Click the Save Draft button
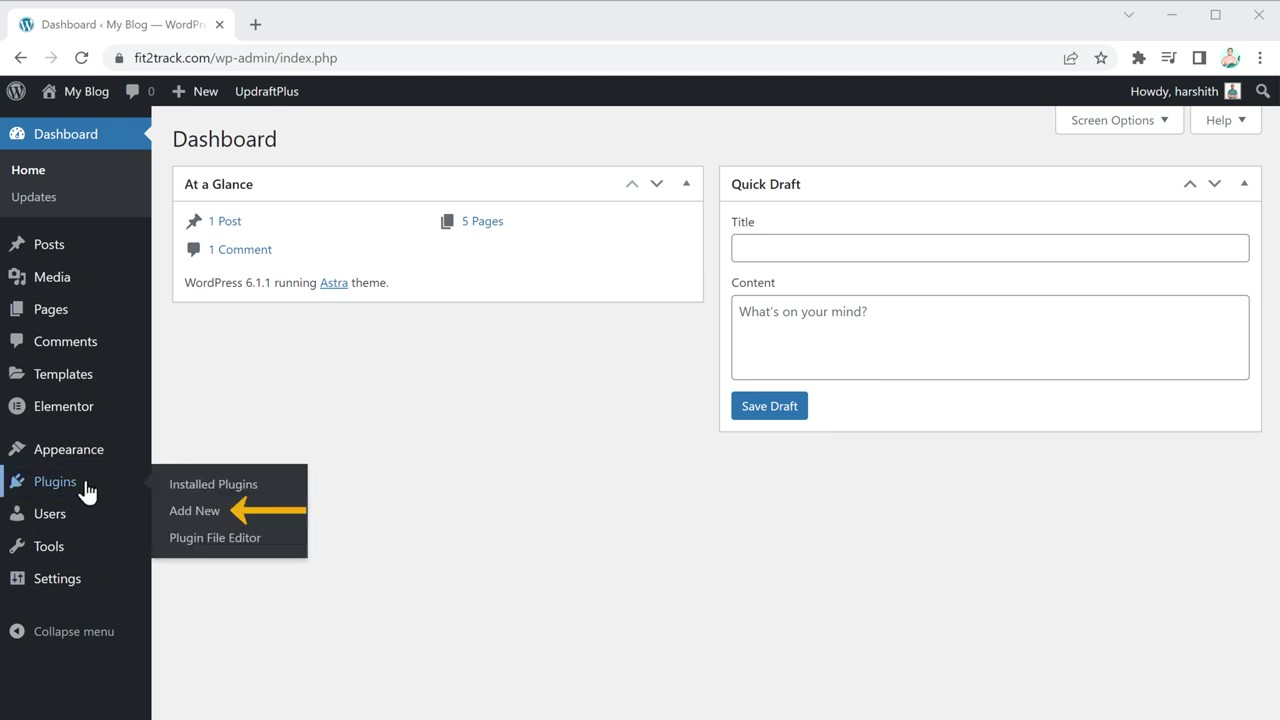Image resolution: width=1280 pixels, height=720 pixels. coord(769,406)
